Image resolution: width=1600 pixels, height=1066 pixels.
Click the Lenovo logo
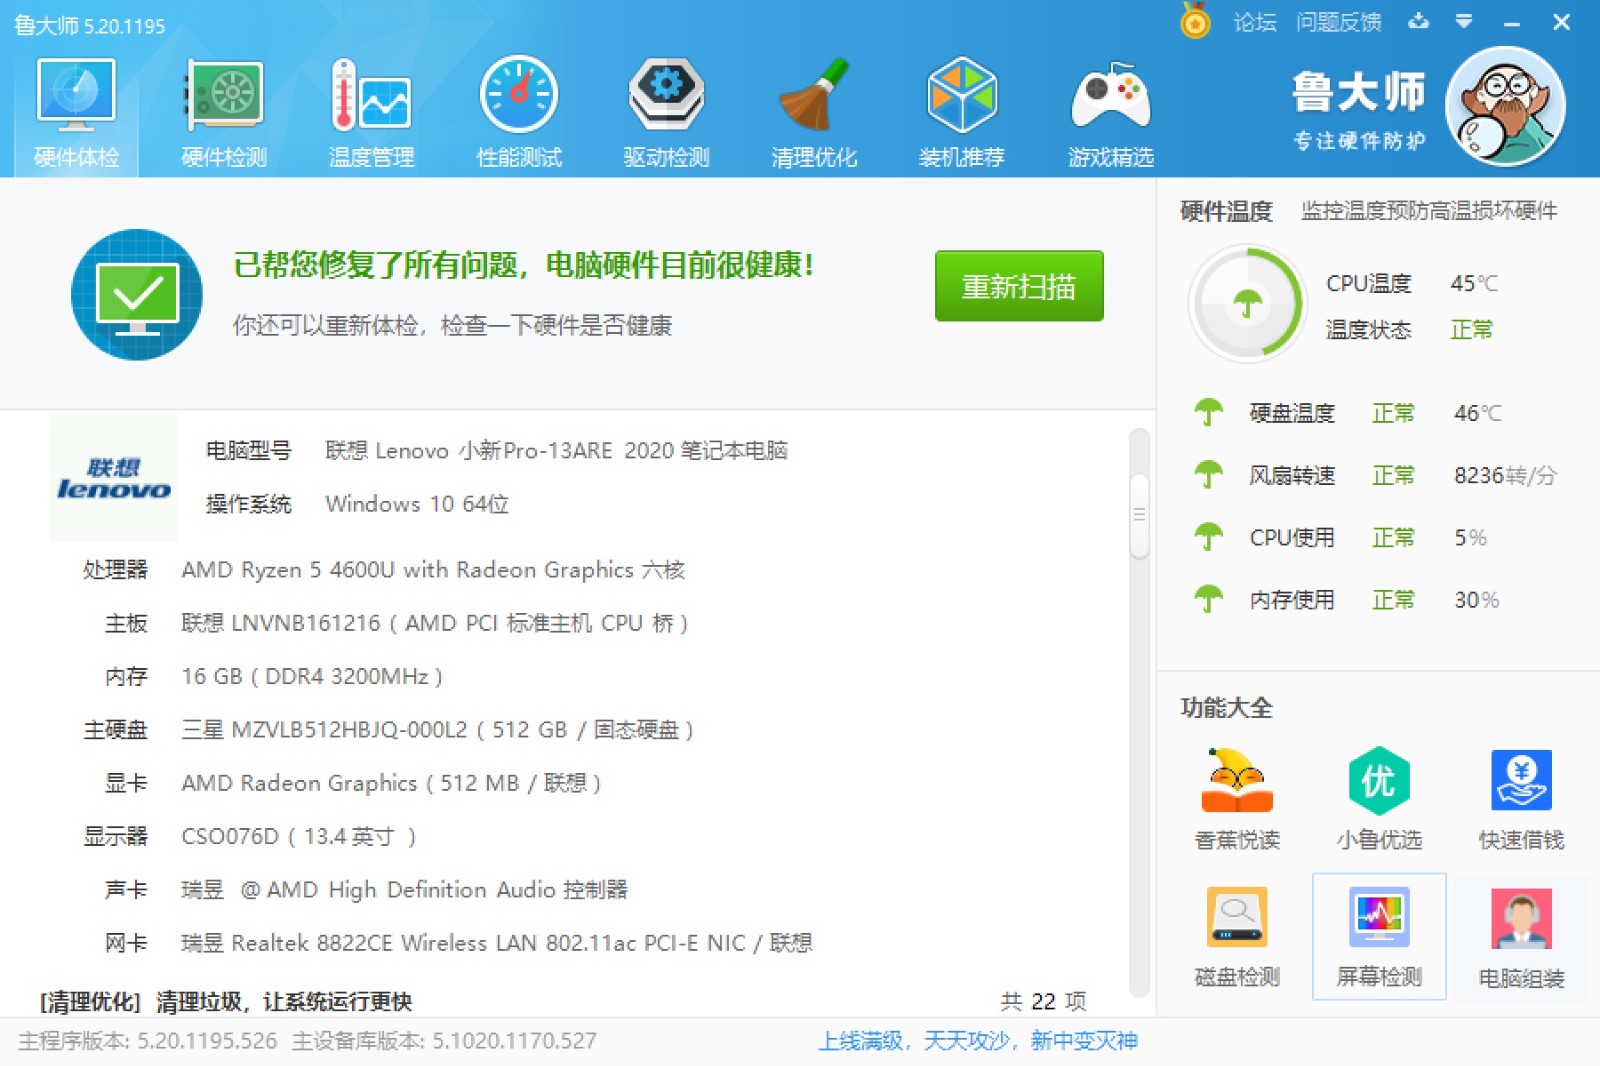point(114,478)
